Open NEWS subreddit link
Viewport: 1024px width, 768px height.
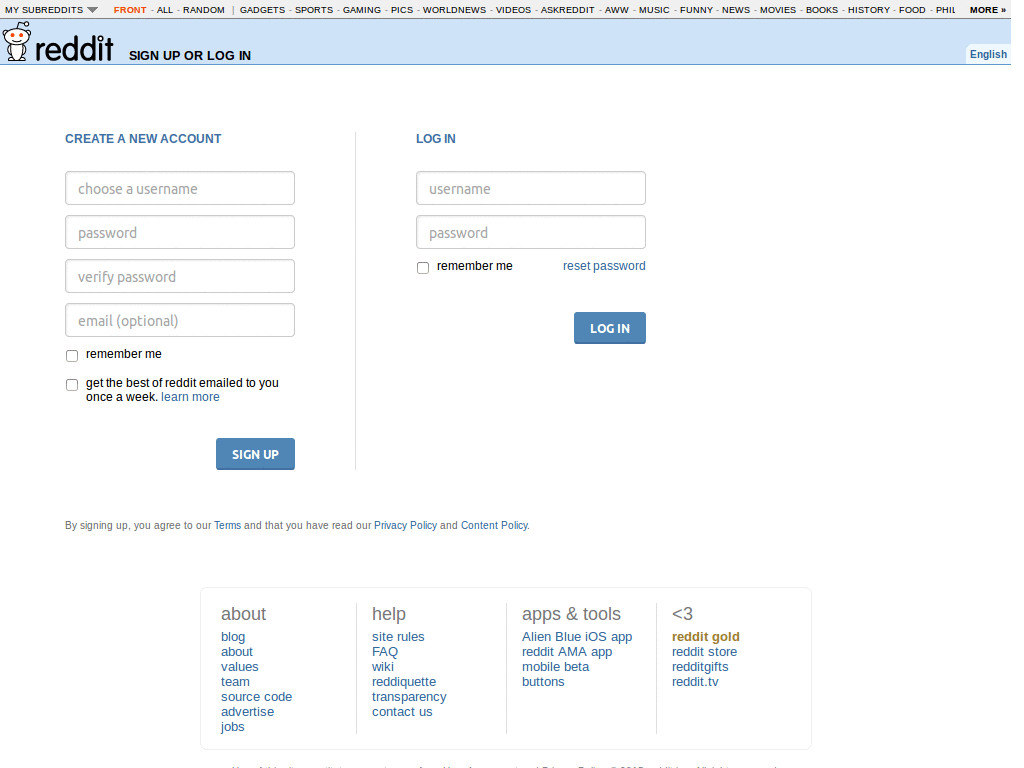point(735,10)
